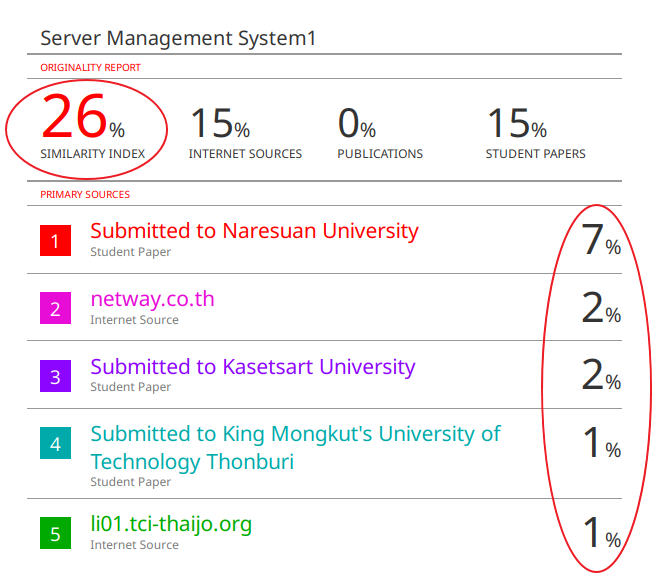Click the 26% similarity value
This screenshot has height=578, width=658.
coord(83,117)
